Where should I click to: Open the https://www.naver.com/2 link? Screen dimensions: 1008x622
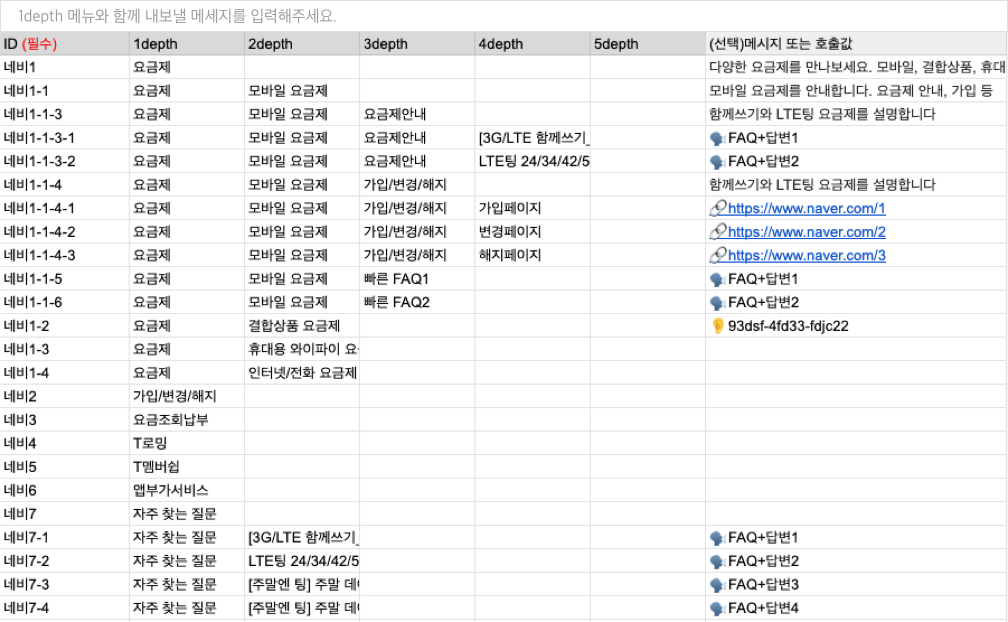click(x=806, y=232)
